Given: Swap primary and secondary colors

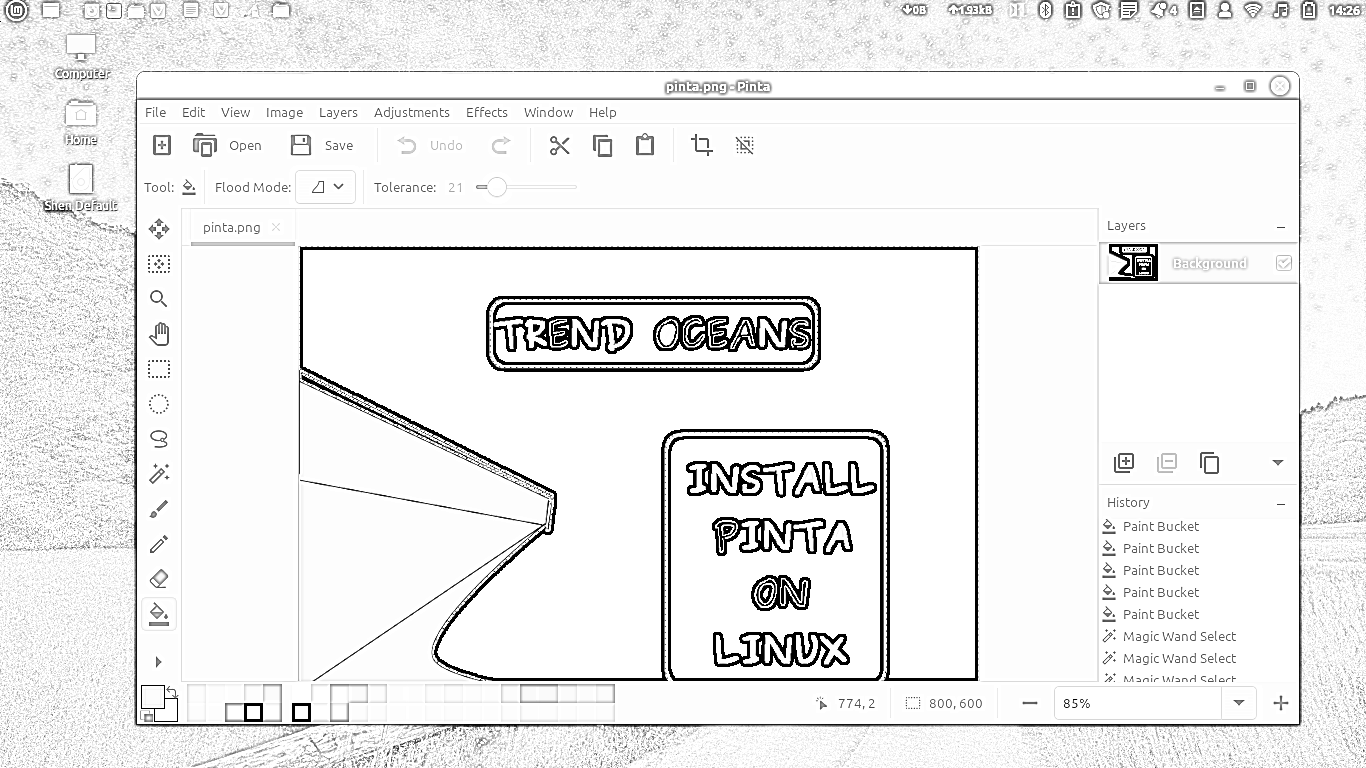Looking at the screenshot, I should (x=172, y=691).
